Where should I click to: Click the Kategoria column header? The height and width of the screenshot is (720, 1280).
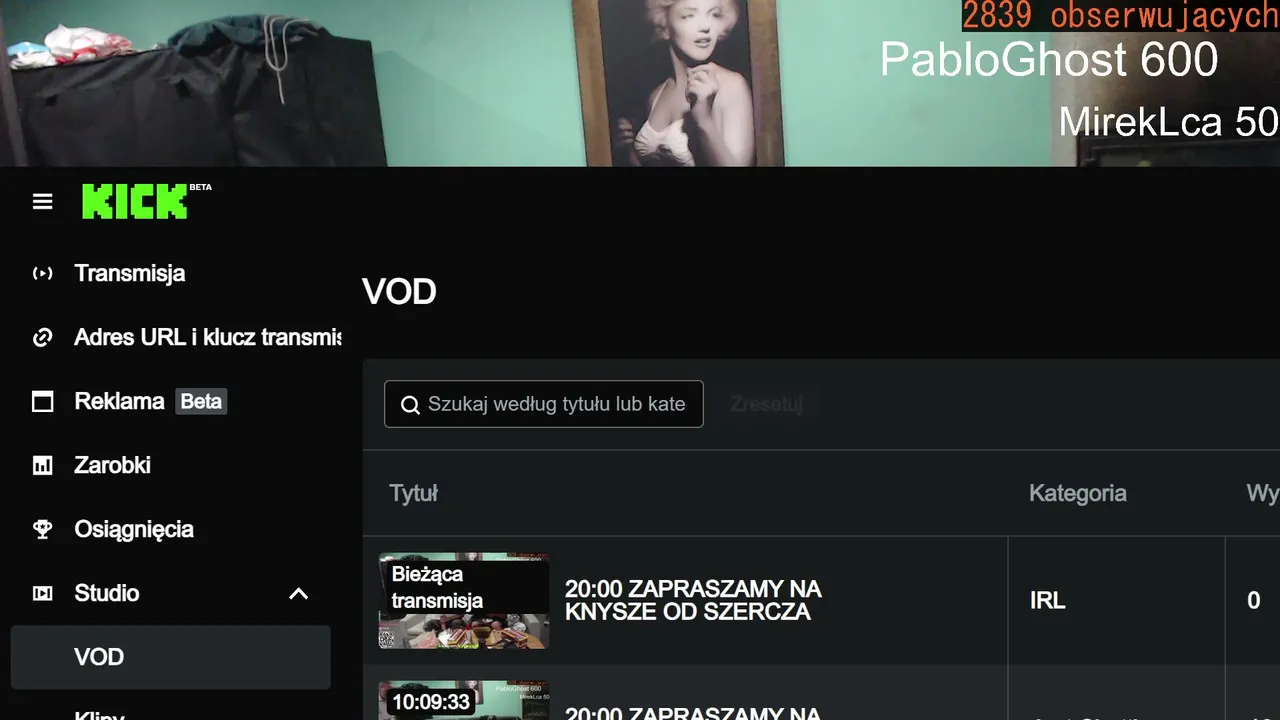coord(1078,493)
